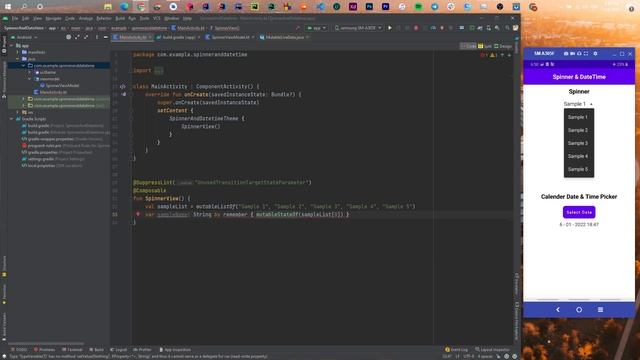Open the Logcat tool window
640x360 pixels.
pyautogui.click(x=118, y=350)
